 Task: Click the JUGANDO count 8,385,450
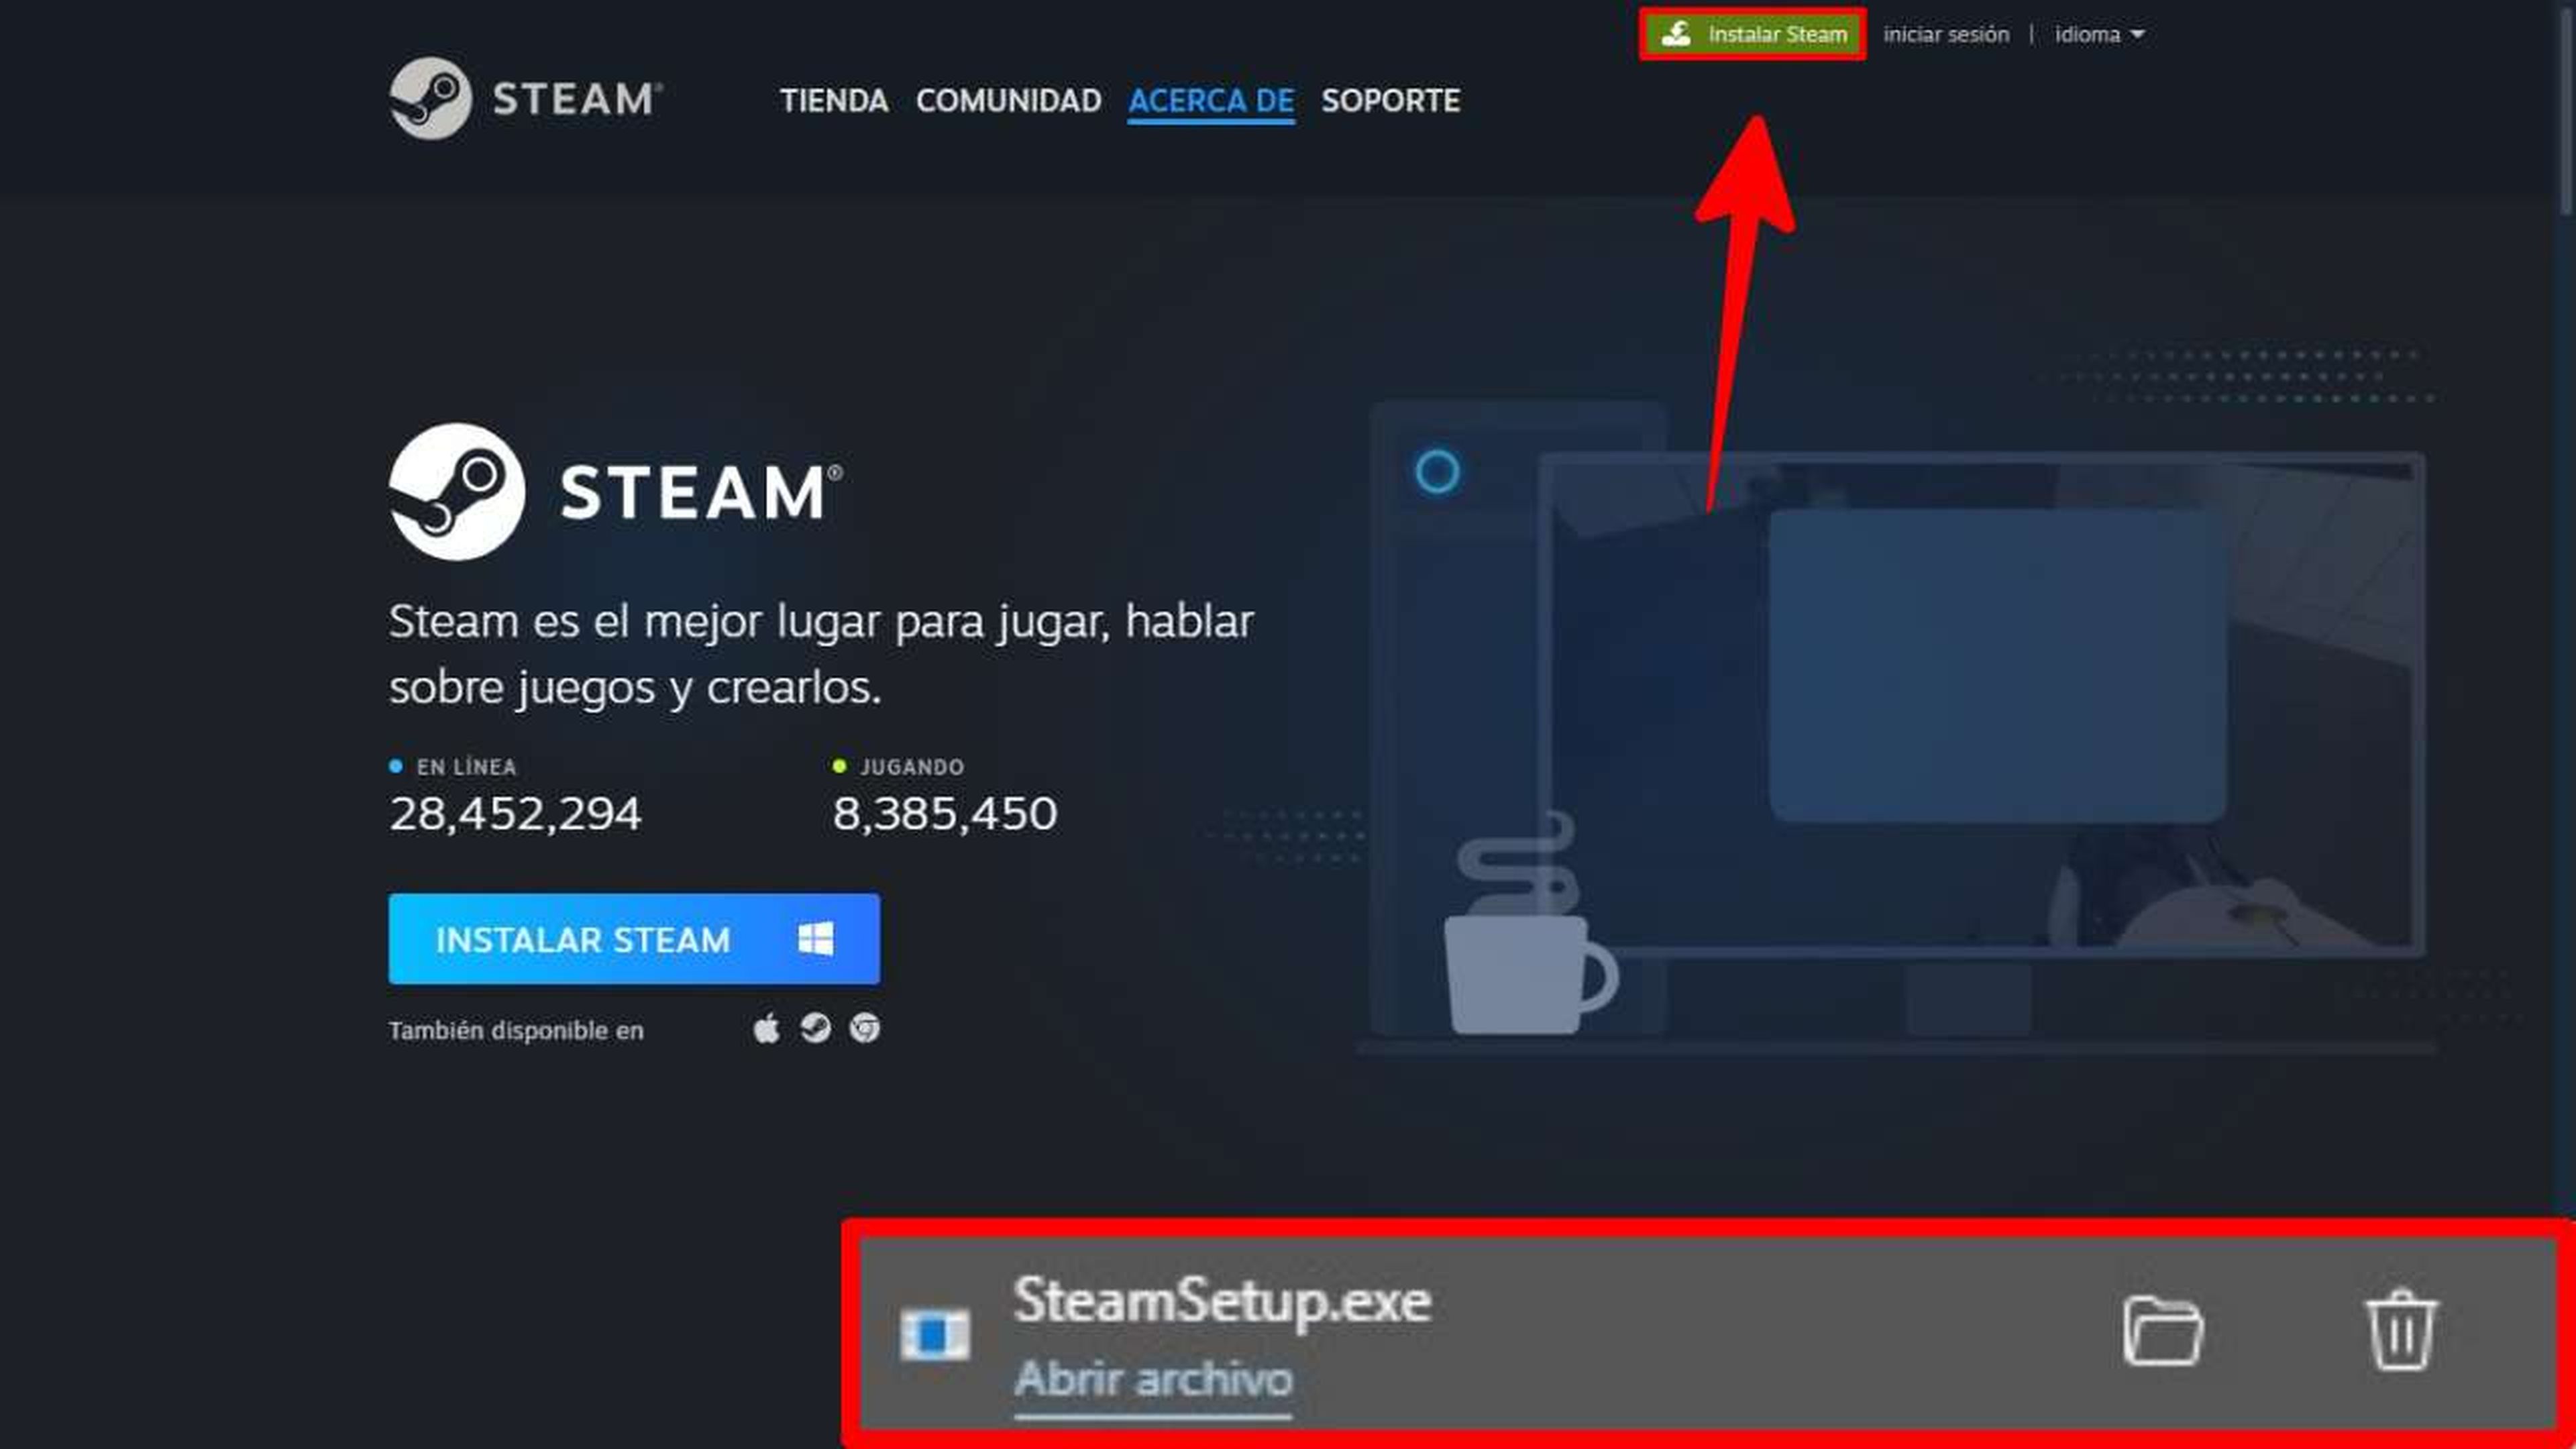944,813
